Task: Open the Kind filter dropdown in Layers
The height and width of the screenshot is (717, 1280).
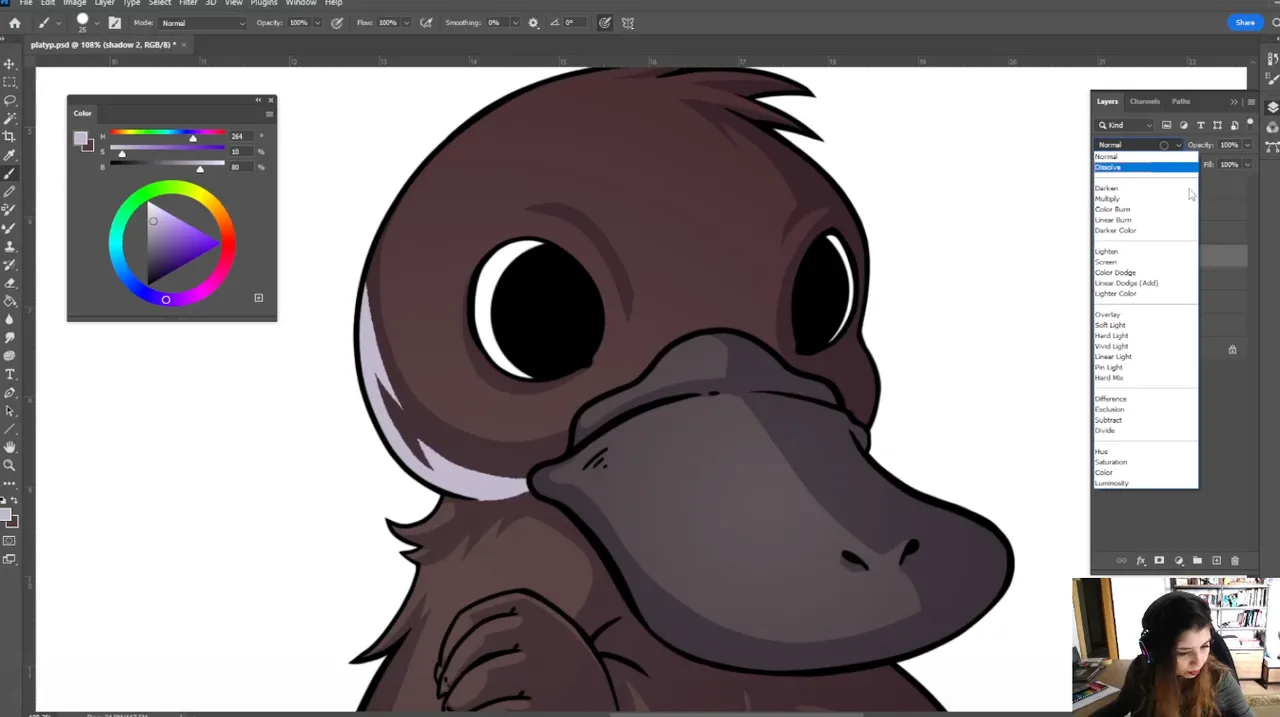Action: click(1125, 125)
